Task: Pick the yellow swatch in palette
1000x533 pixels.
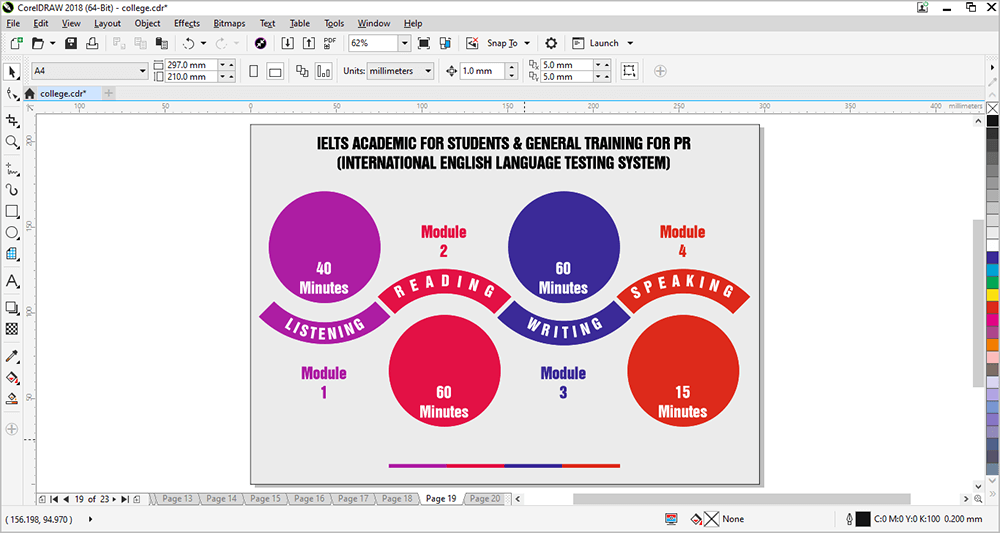Action: click(x=992, y=295)
